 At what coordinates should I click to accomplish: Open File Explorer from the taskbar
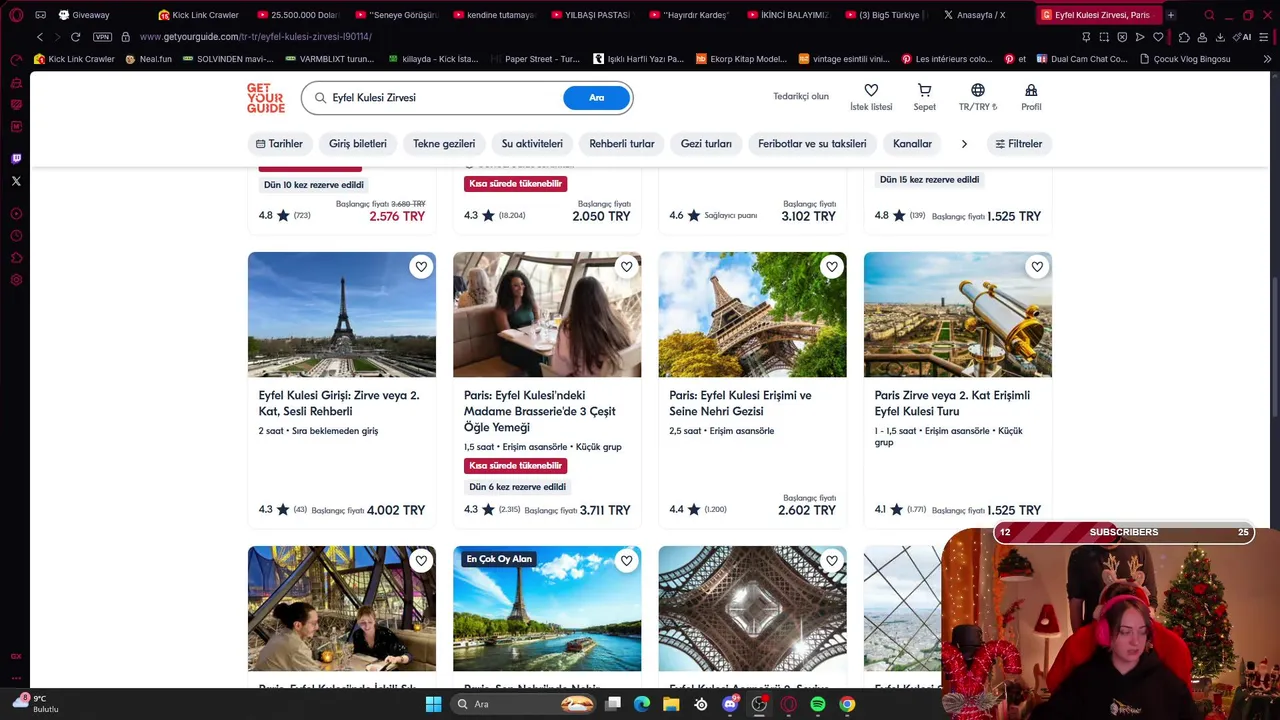tap(671, 704)
